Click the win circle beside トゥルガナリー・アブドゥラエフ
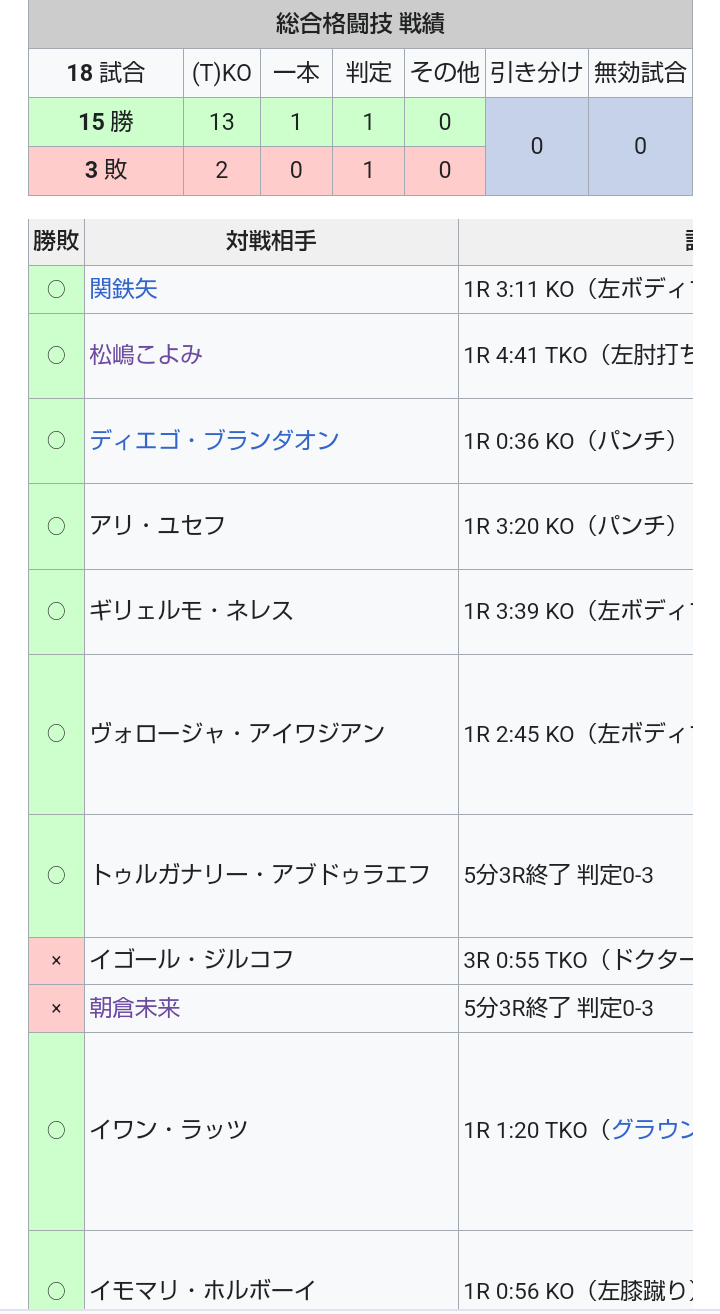 [x=56, y=875]
